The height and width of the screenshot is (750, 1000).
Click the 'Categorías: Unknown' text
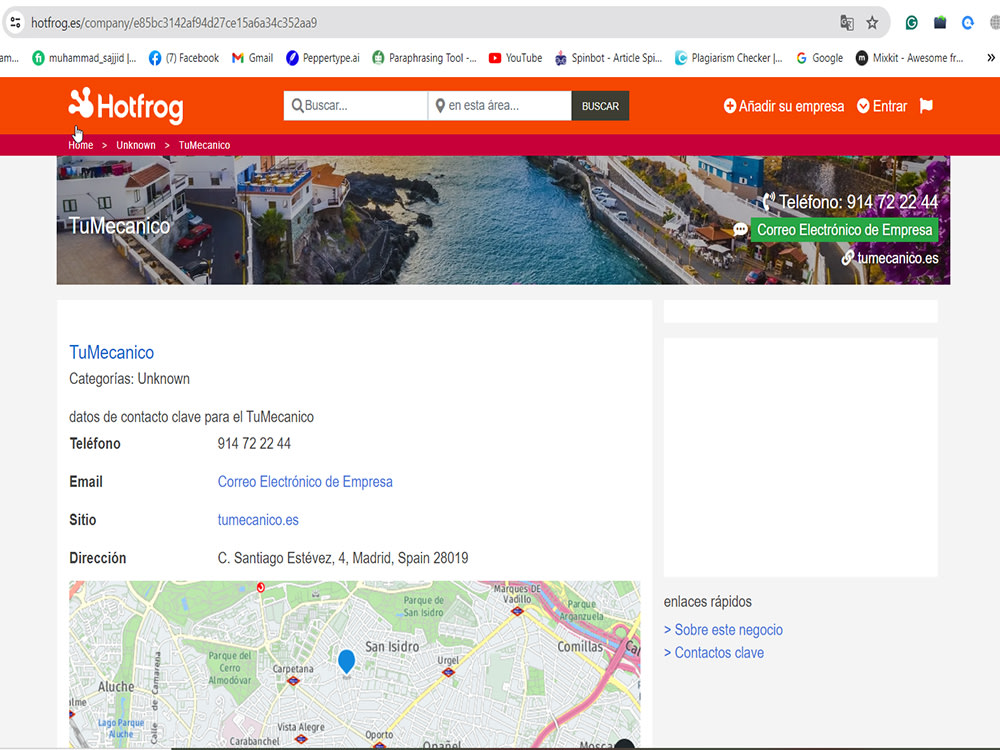tap(129, 379)
